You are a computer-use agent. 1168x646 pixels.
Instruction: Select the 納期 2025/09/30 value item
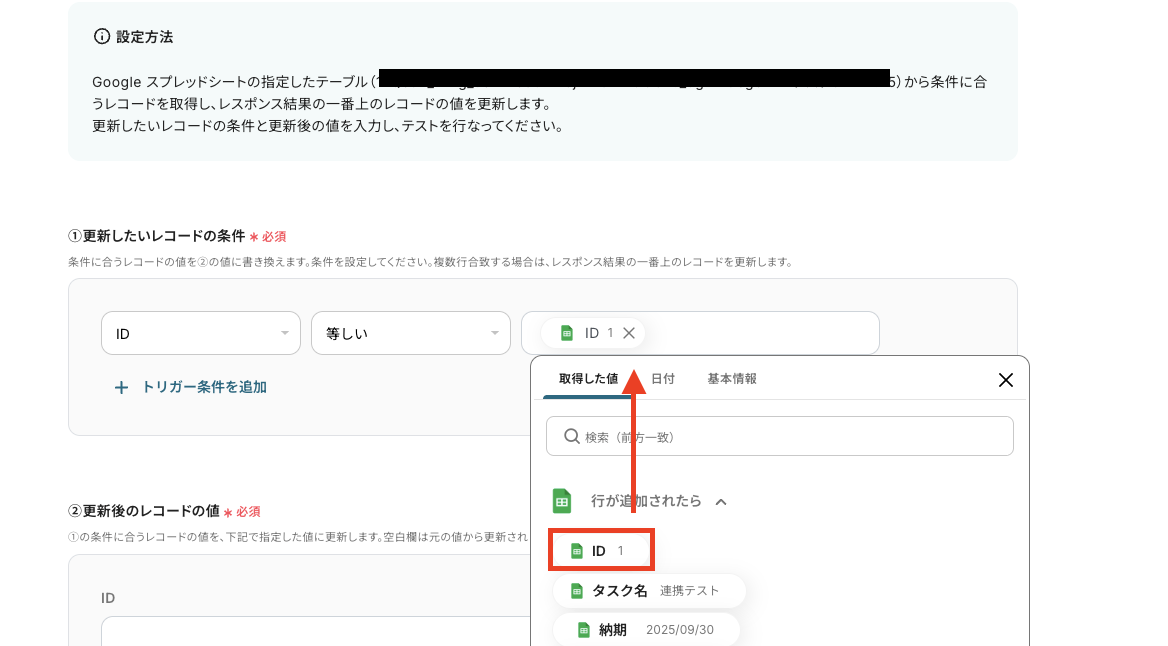tap(646, 630)
